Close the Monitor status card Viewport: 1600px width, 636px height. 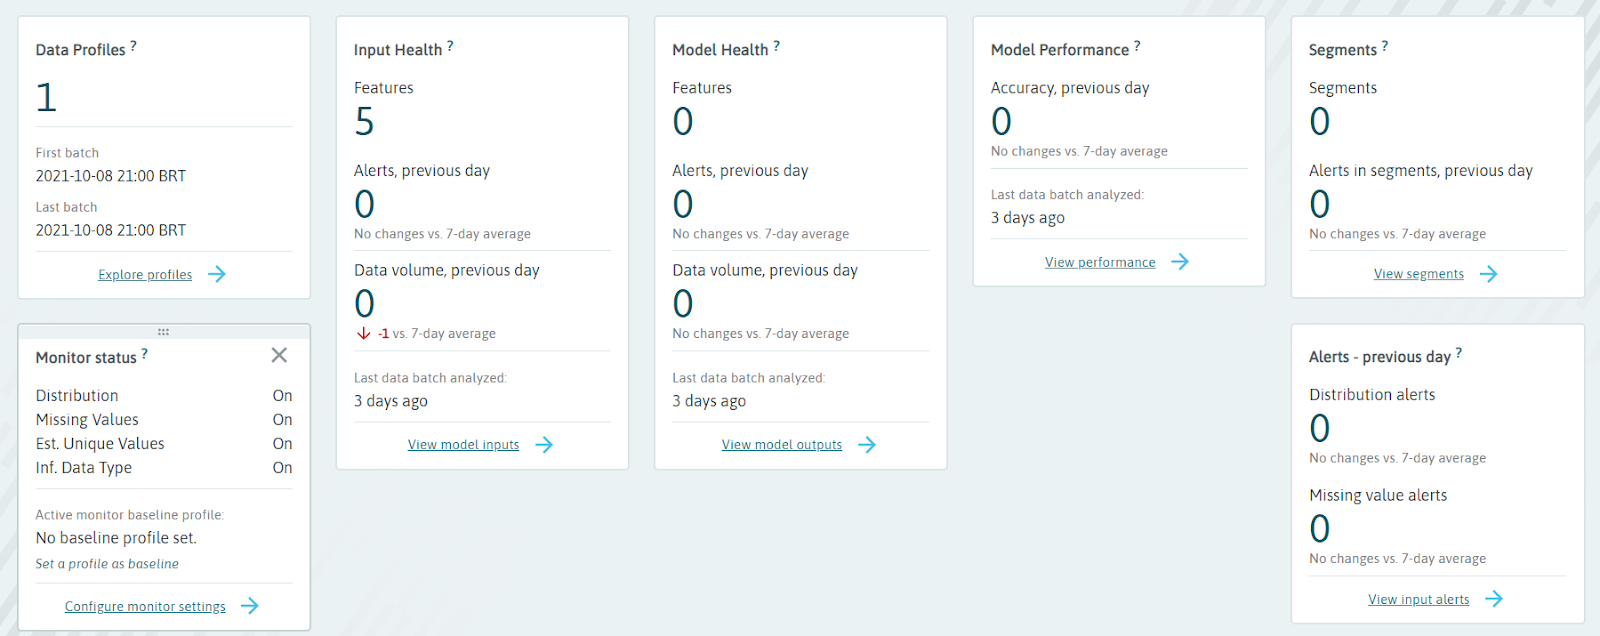tap(279, 355)
